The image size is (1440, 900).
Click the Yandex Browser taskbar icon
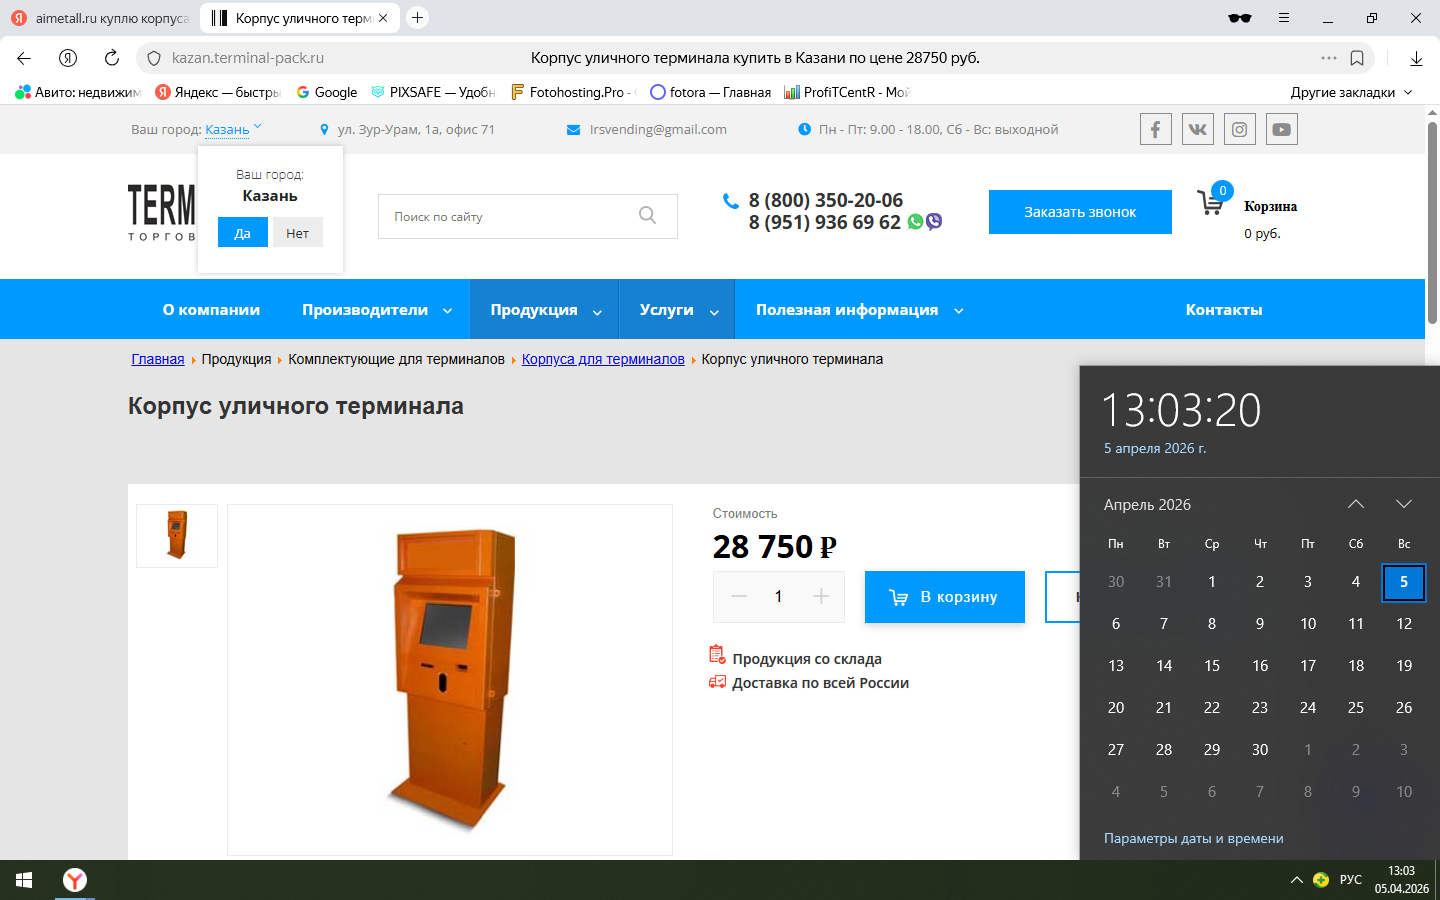pyautogui.click(x=75, y=880)
